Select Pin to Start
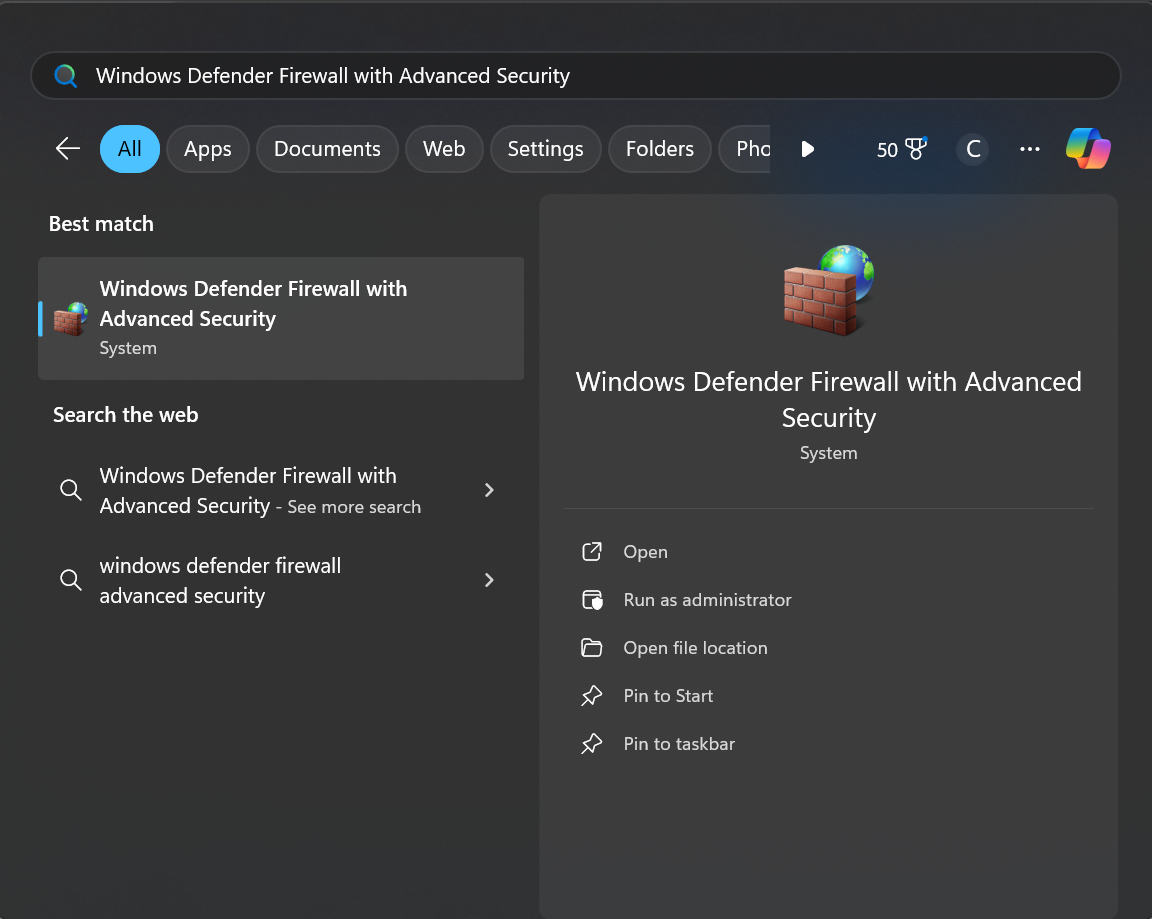Viewport: 1152px width, 919px height. point(668,696)
